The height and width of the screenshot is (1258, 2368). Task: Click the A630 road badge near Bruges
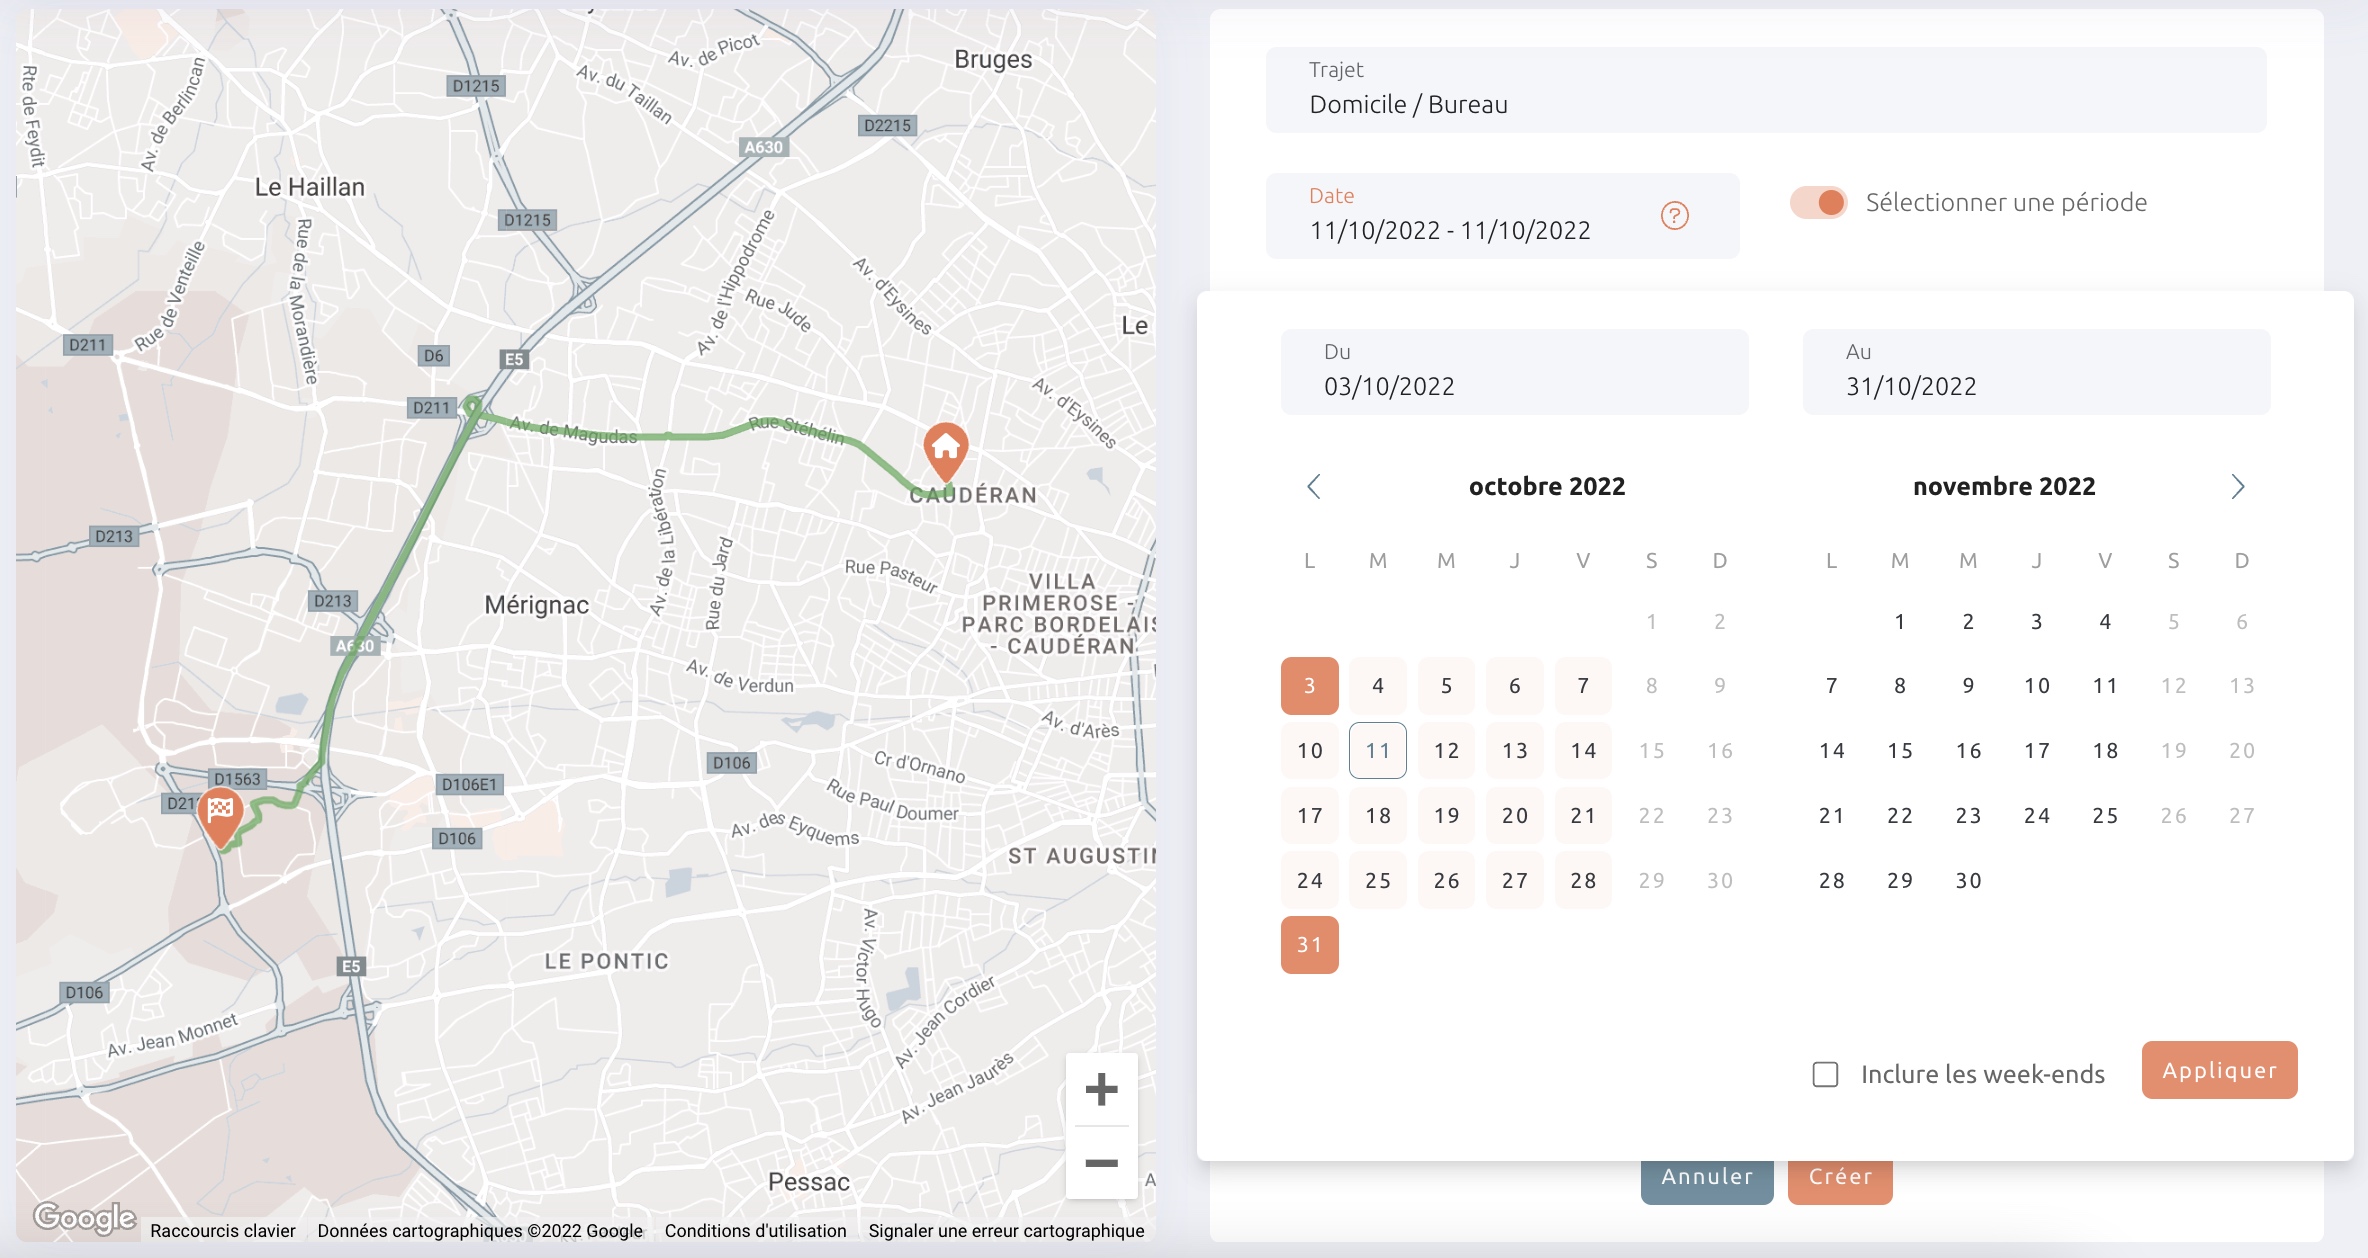point(764,147)
